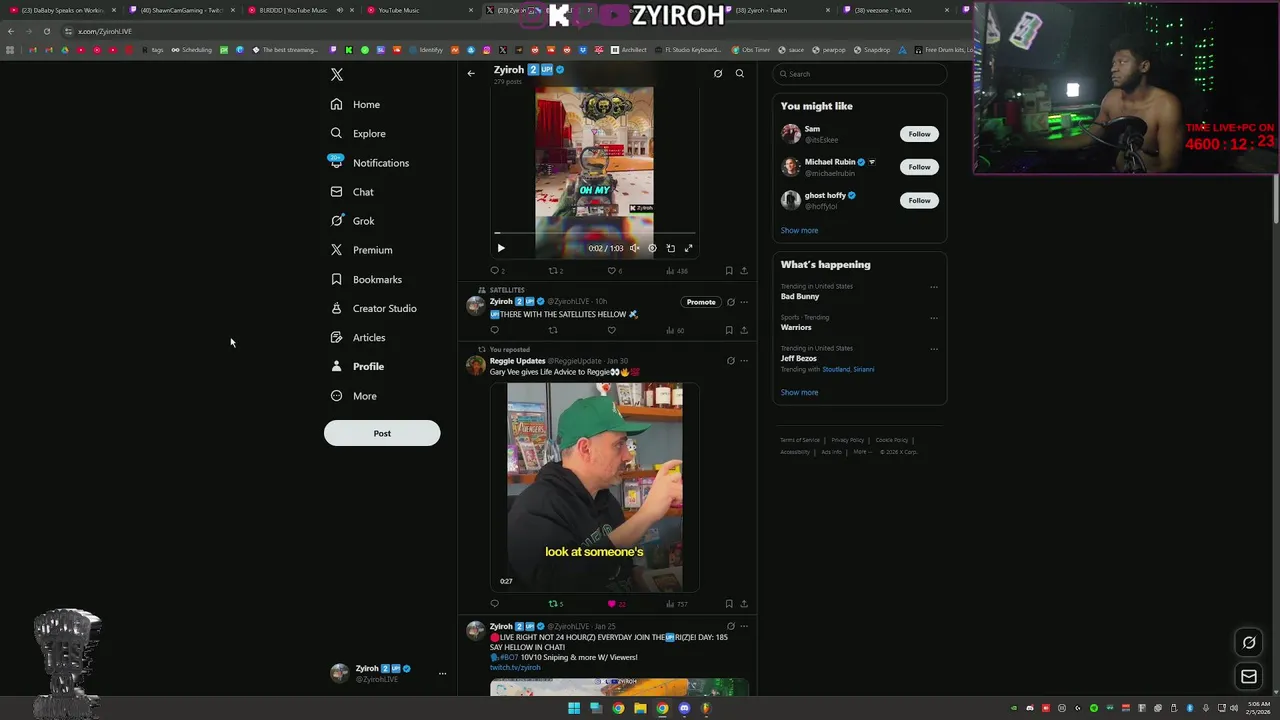Show more in You might like
Viewport: 1280px width, 720px height.
[x=799, y=230]
